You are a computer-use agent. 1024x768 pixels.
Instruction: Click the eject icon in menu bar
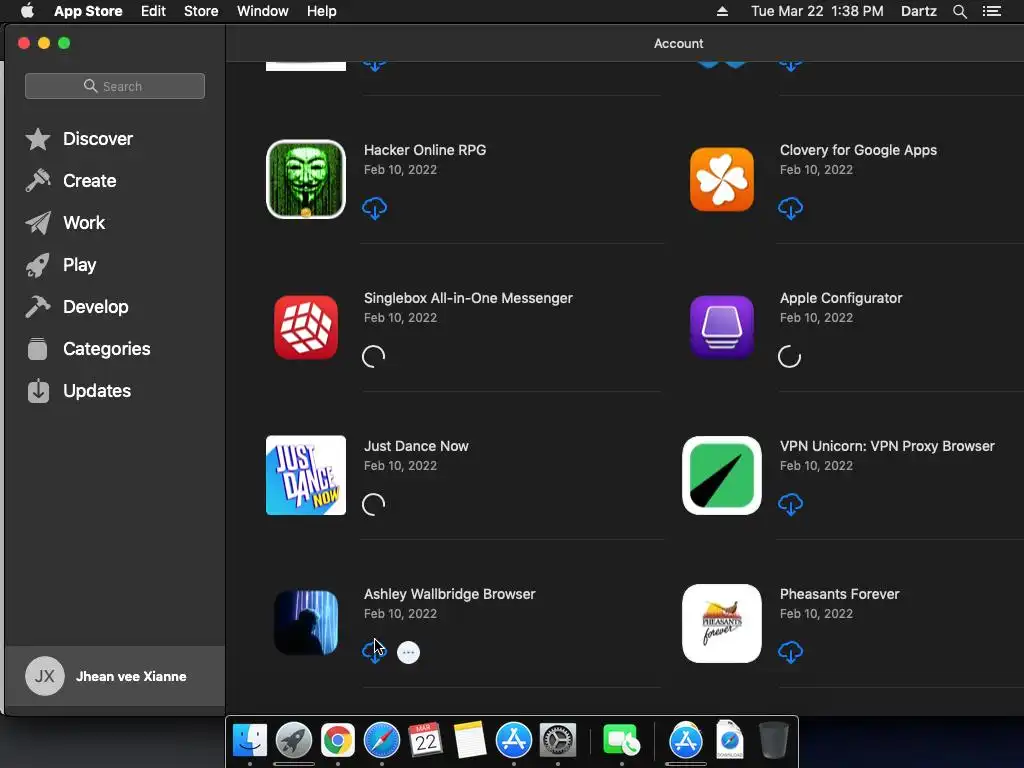point(722,11)
